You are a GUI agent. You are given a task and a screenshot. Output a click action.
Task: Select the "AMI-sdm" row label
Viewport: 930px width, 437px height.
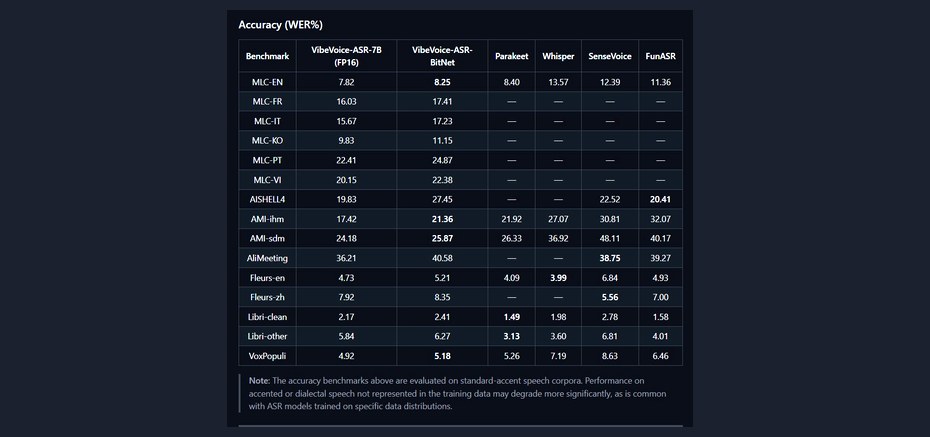tap(267, 238)
